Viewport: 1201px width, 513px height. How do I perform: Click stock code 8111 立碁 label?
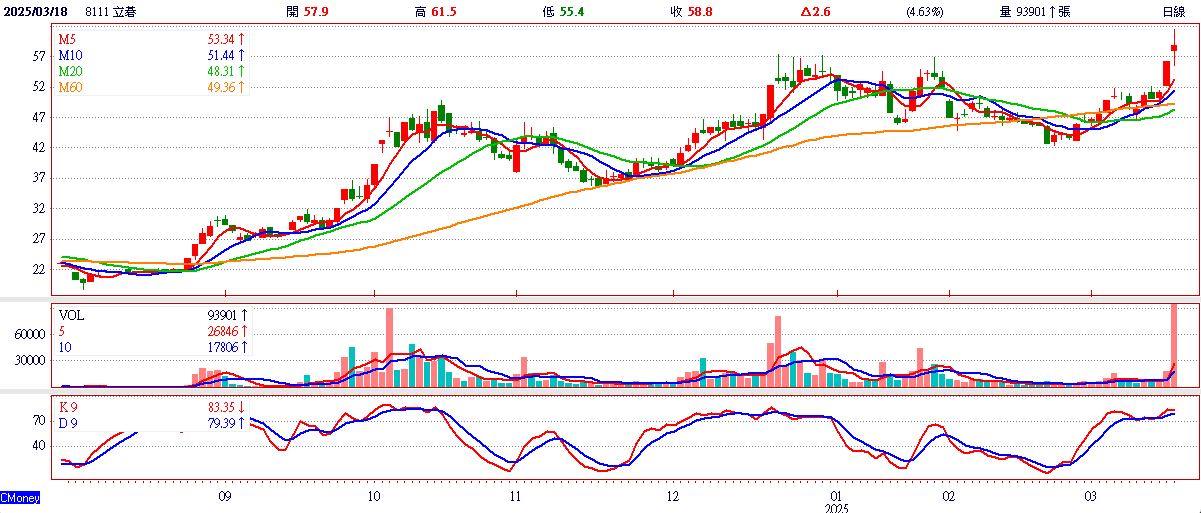(x=112, y=11)
